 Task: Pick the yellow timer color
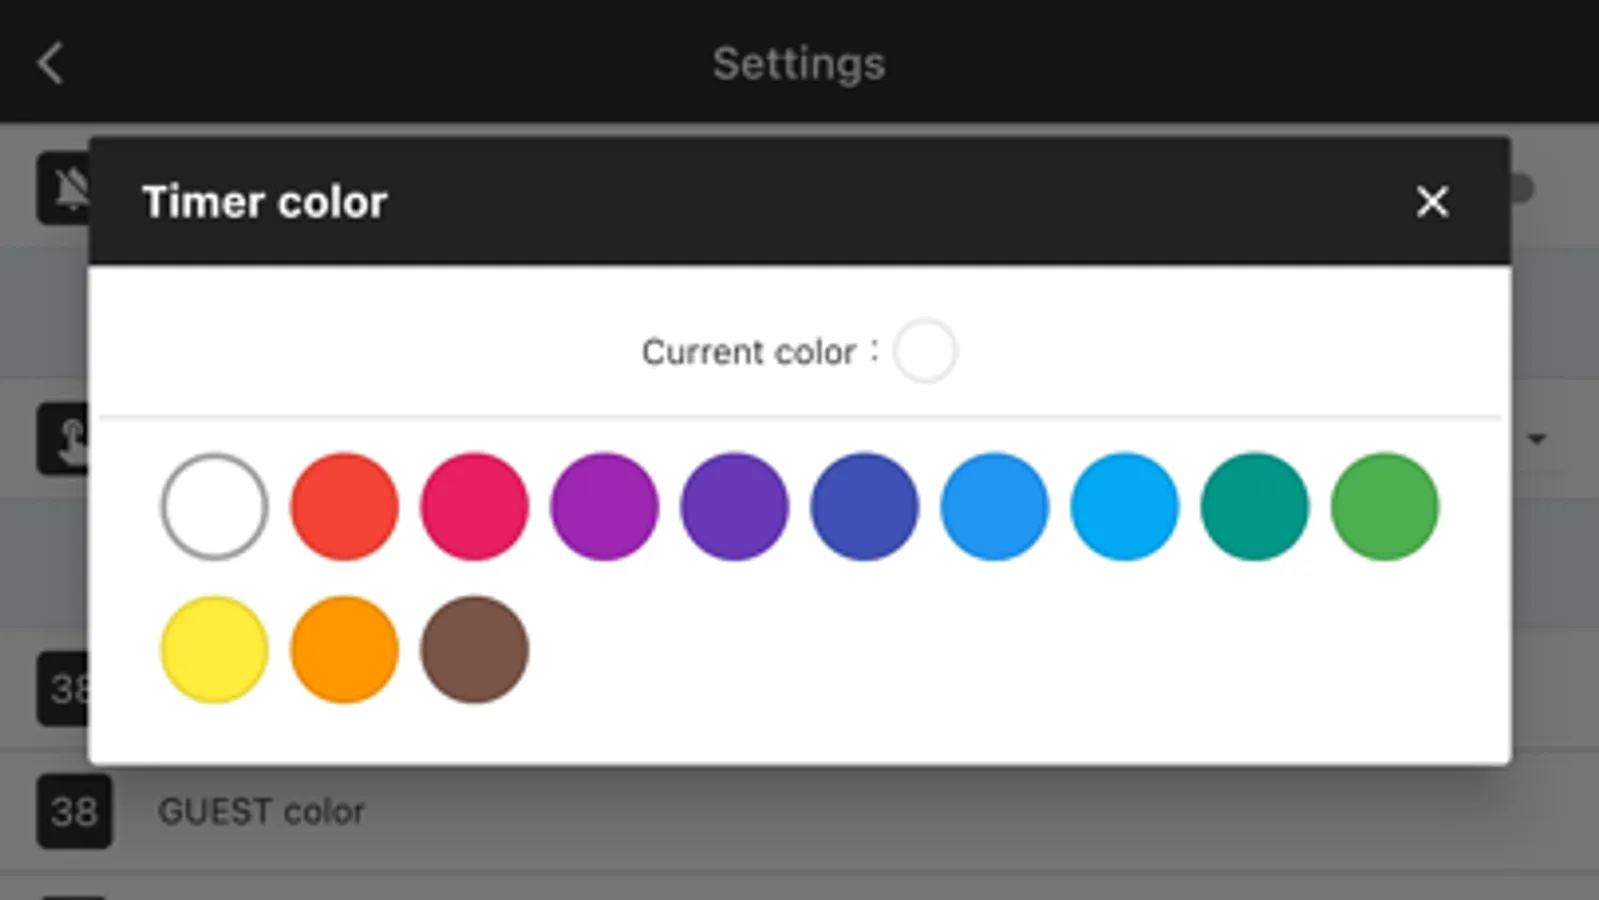(x=214, y=650)
